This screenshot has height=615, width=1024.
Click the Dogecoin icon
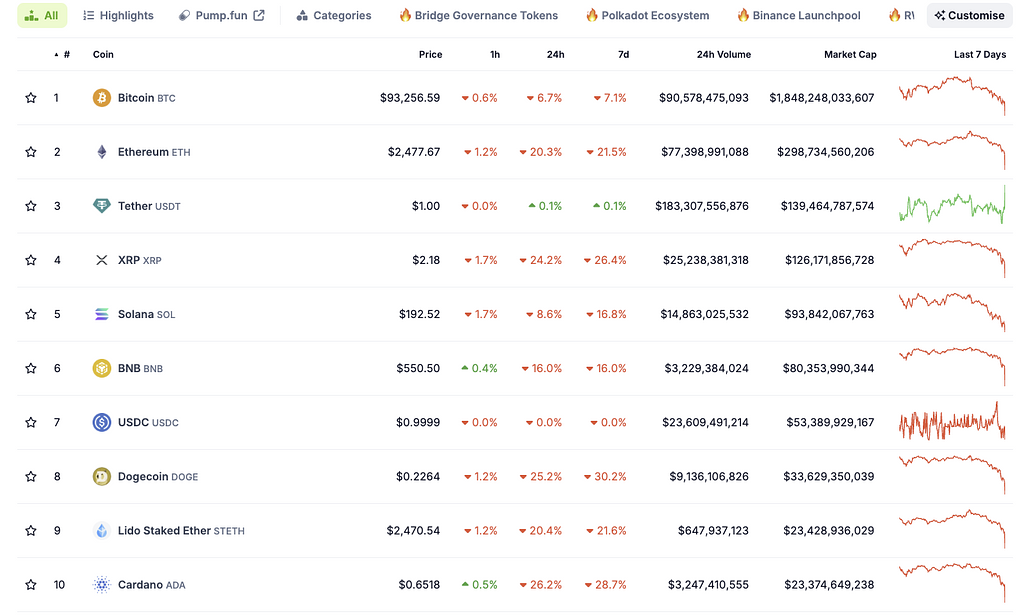pos(101,476)
